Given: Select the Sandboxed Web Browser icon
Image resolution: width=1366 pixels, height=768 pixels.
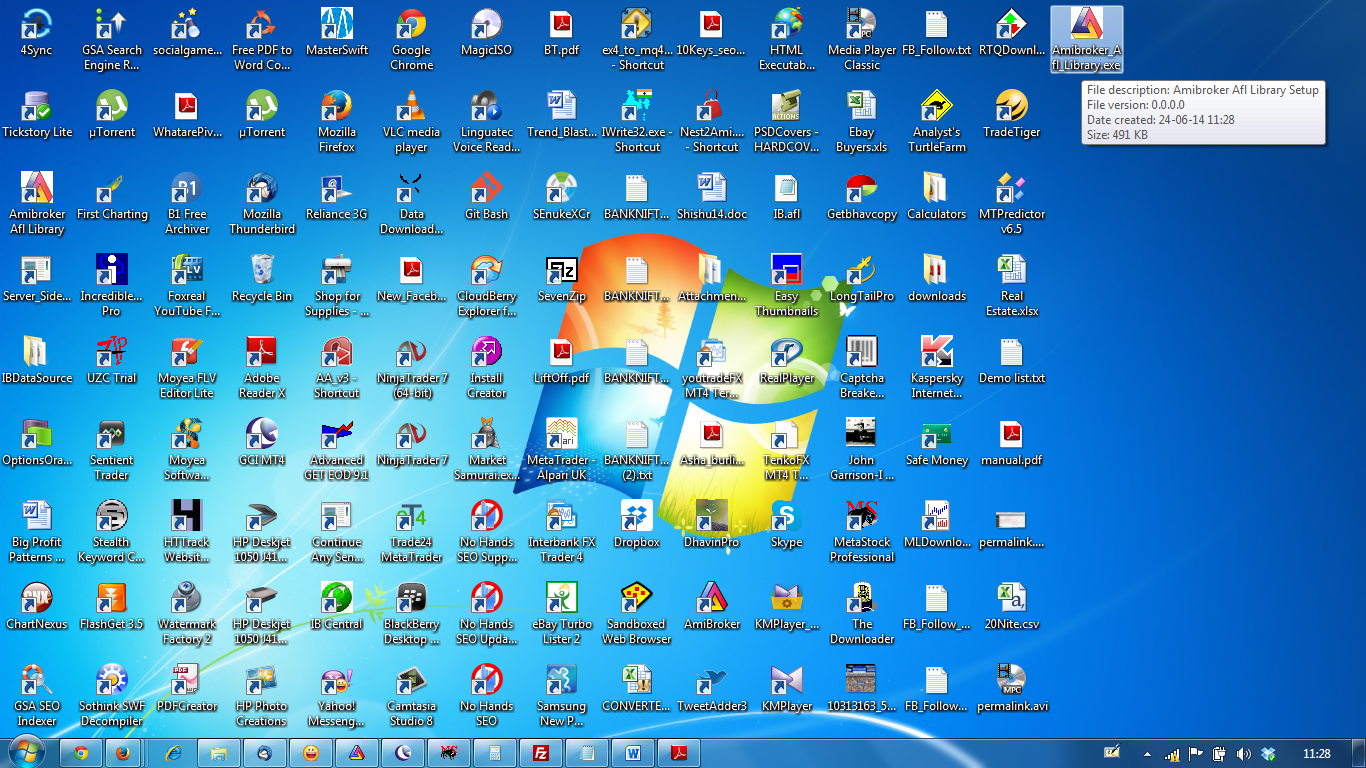Looking at the screenshot, I should click(637, 614).
